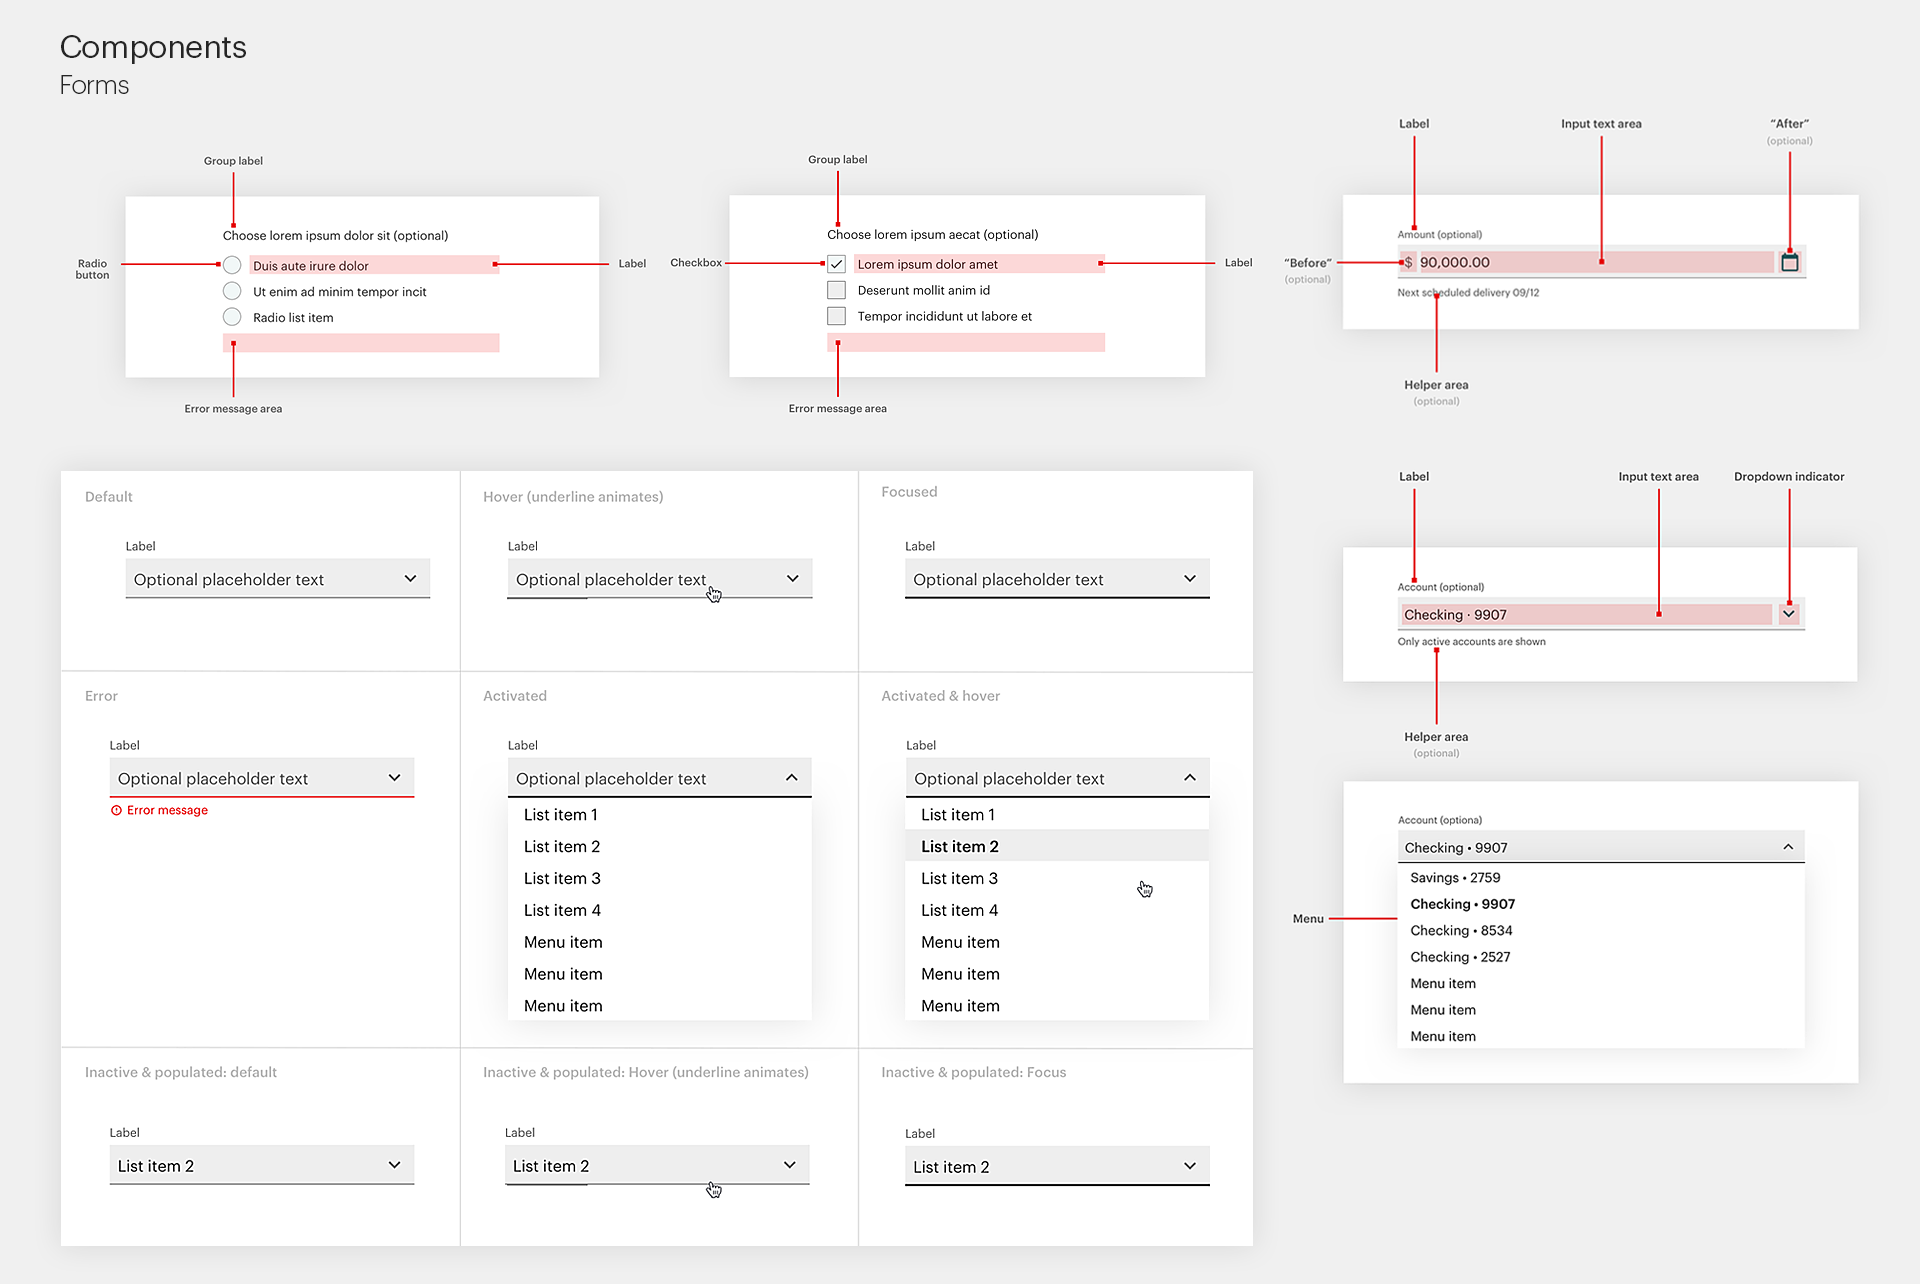Check the Deserunt mollit anim id checkbox

click(837, 290)
